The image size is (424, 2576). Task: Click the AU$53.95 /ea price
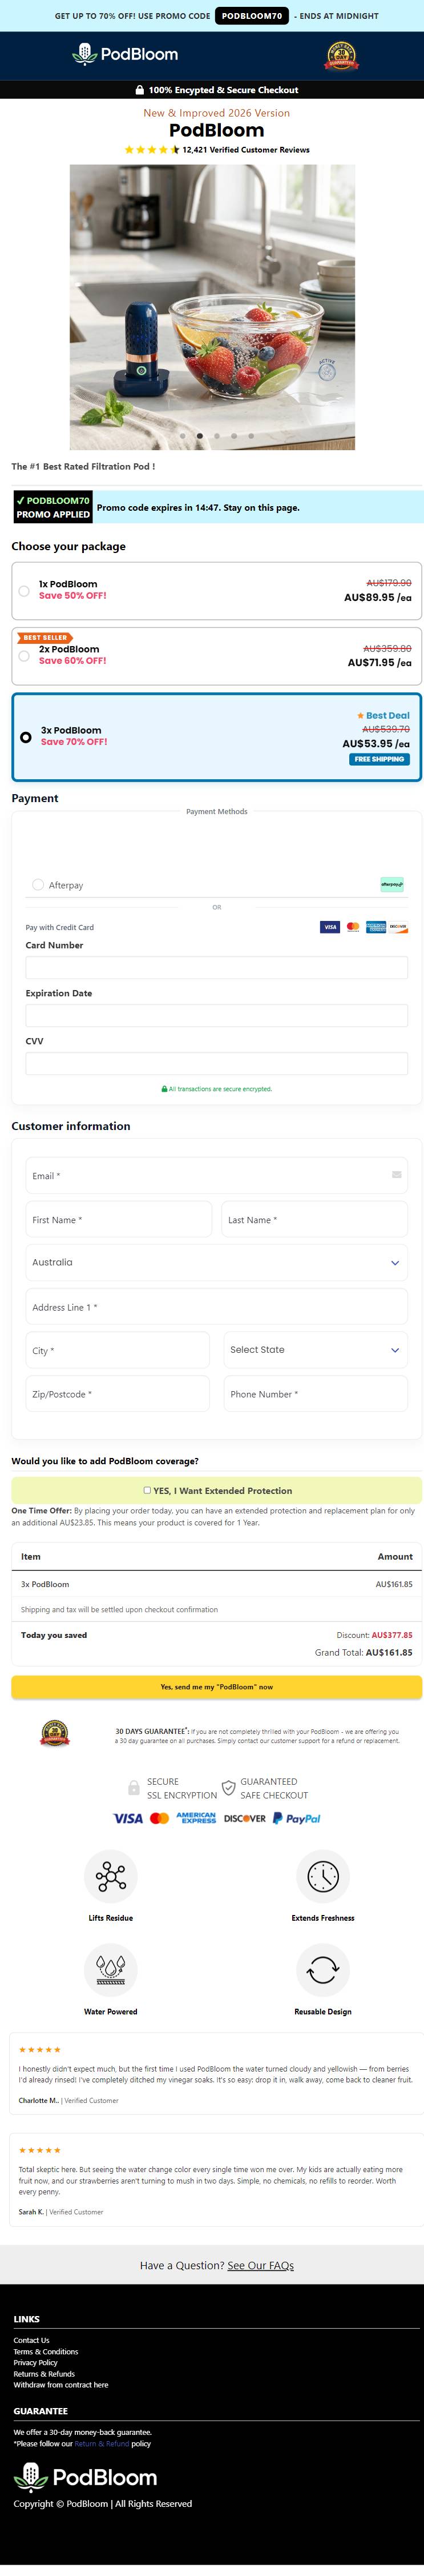click(x=376, y=744)
